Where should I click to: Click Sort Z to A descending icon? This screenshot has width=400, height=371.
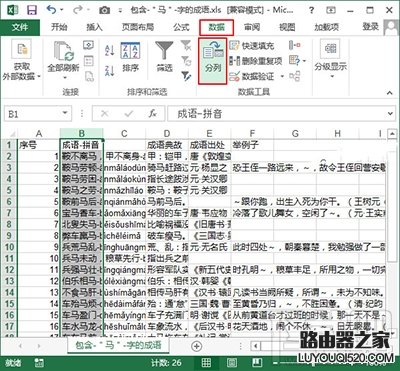point(110,71)
